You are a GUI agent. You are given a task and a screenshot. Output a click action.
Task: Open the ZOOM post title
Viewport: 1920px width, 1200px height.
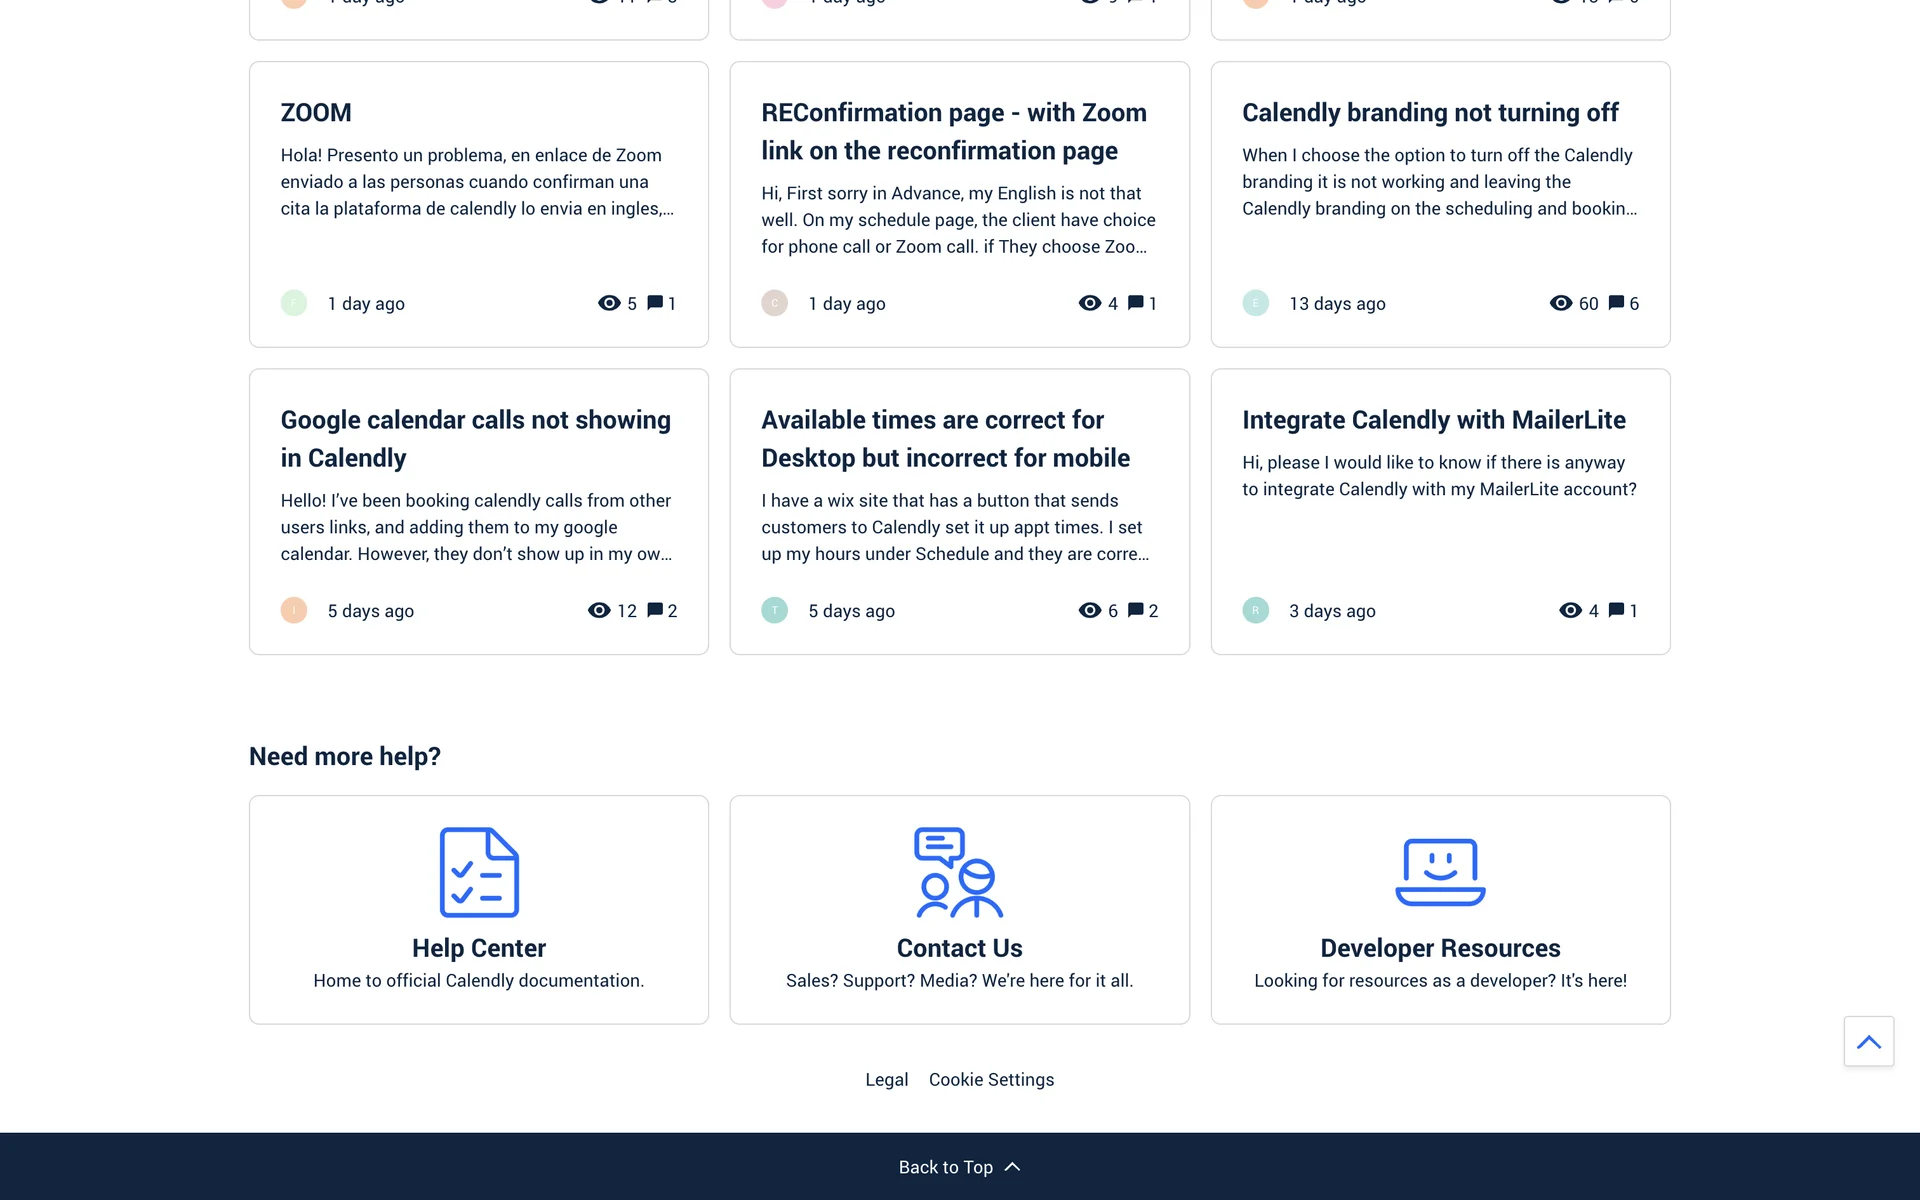(x=316, y=113)
